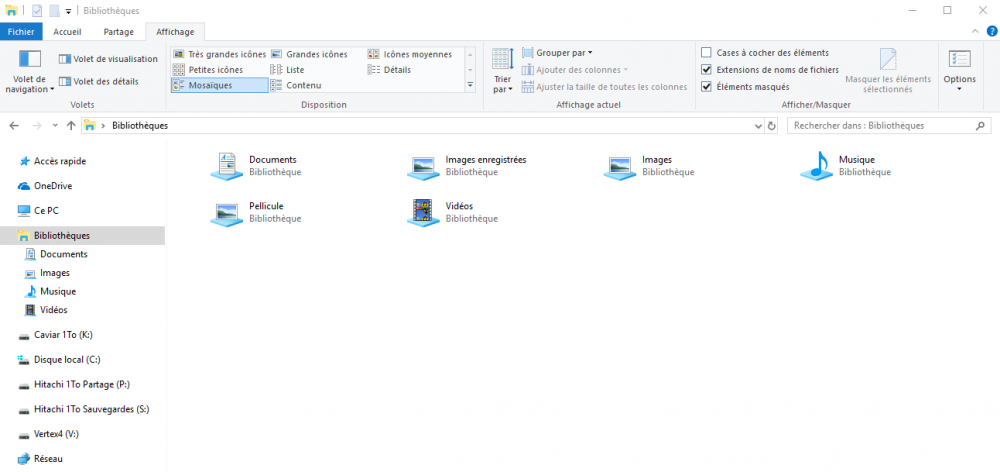Image resolution: width=1000 pixels, height=472 pixels.
Task: Select Réseau in navigation pane
Action: (x=48, y=459)
